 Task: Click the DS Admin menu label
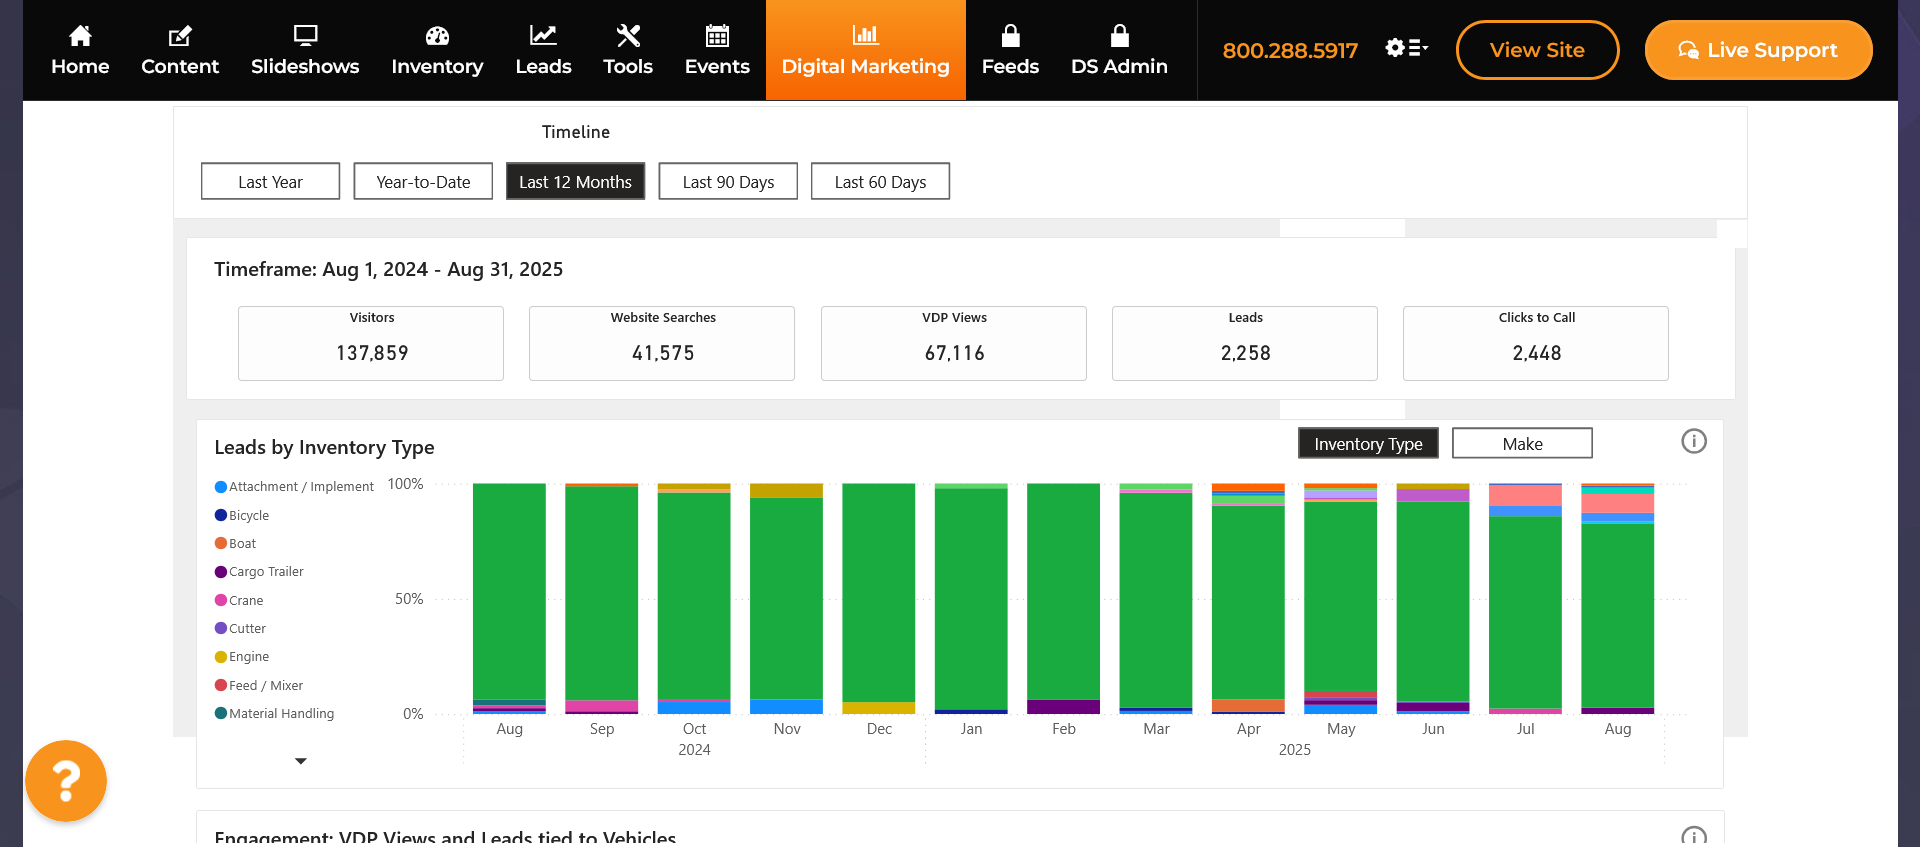click(1119, 66)
